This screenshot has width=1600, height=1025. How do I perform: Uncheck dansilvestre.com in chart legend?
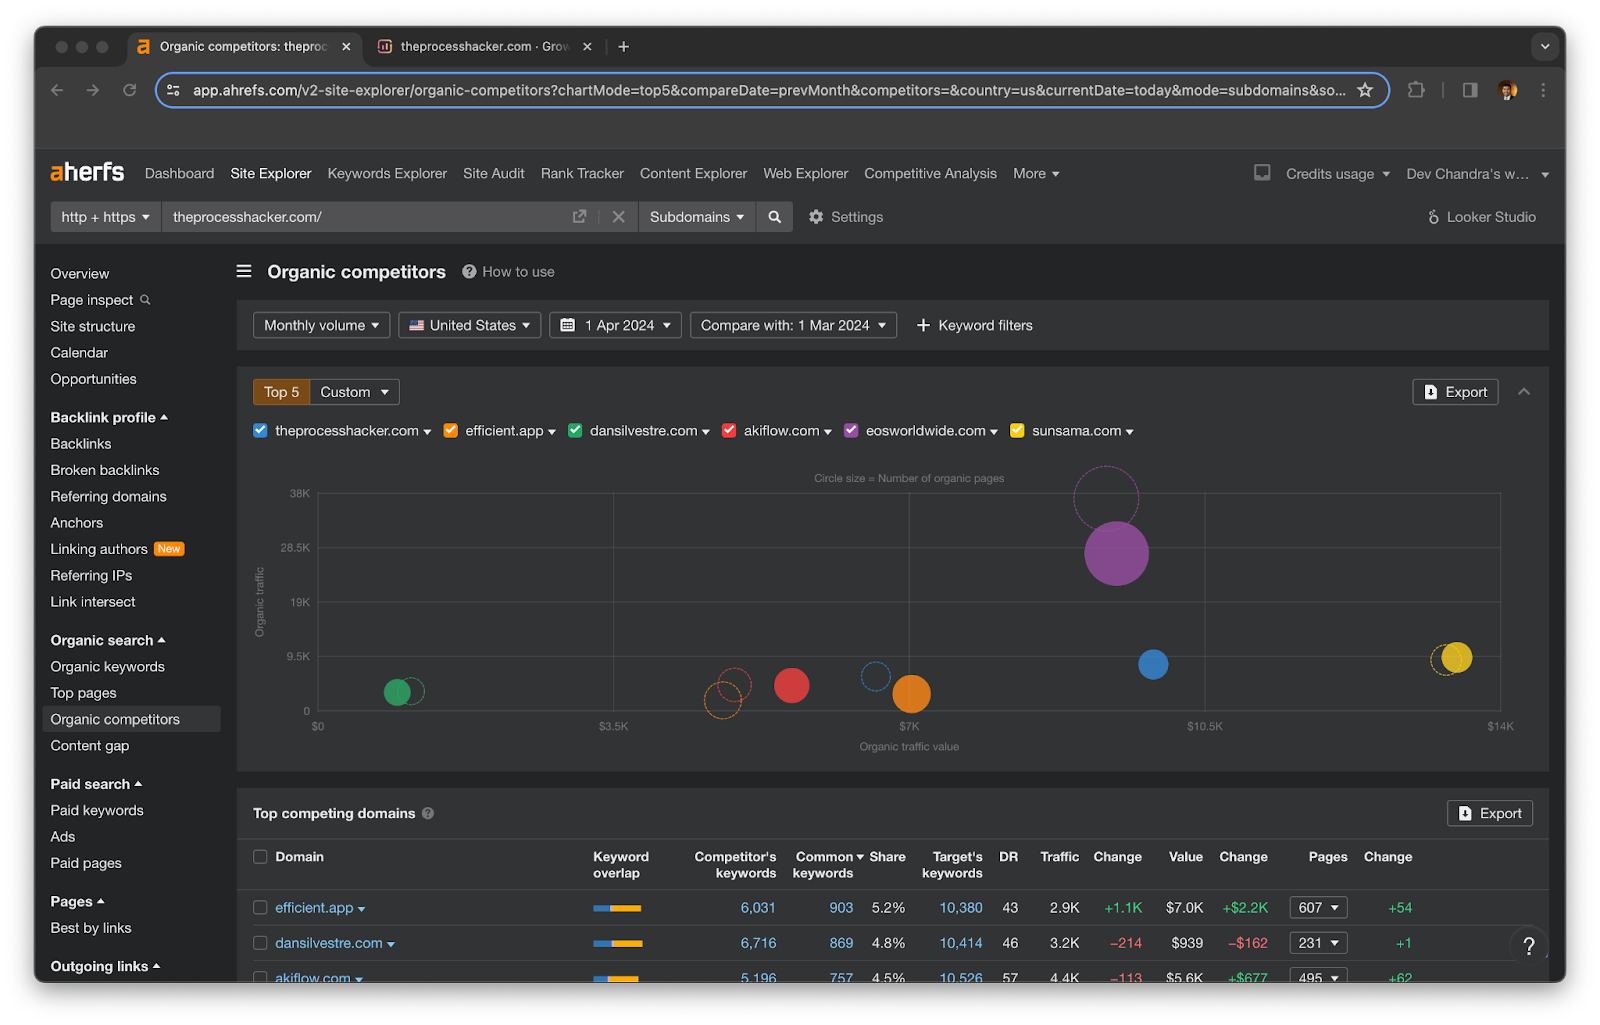click(575, 431)
